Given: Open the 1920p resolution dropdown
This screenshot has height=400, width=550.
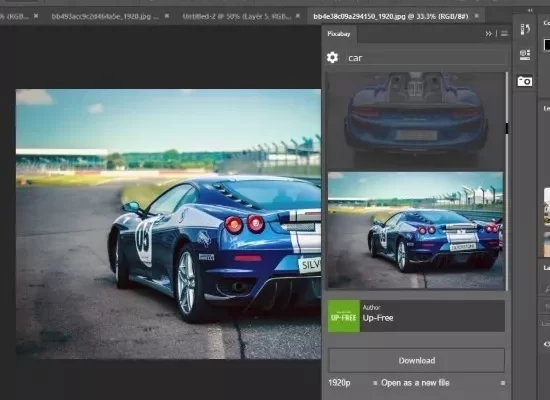Looking at the screenshot, I should point(353,383).
